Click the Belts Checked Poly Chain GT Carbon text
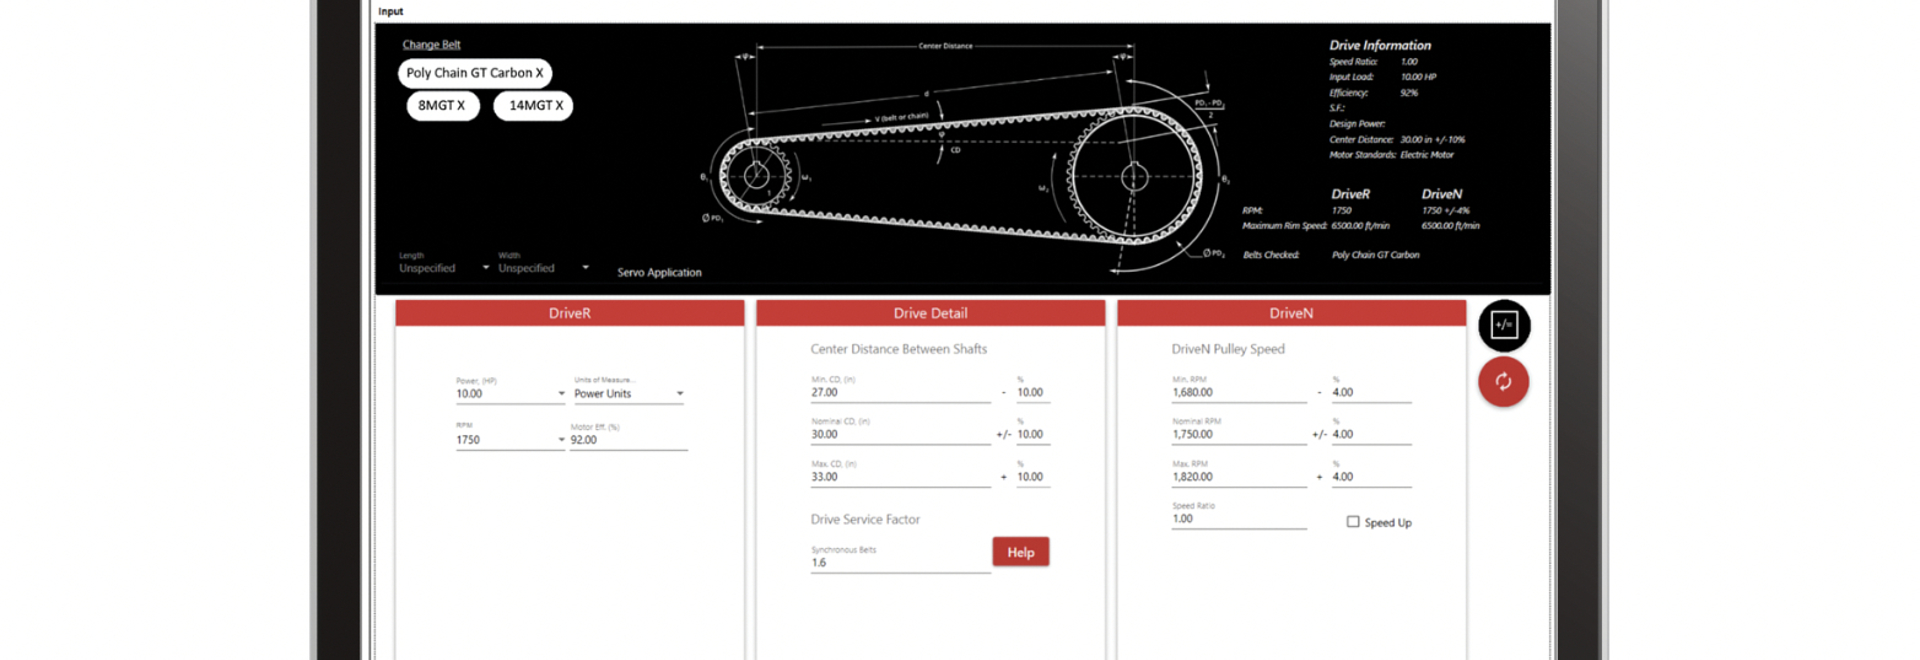The image size is (1920, 660). coord(1331,255)
